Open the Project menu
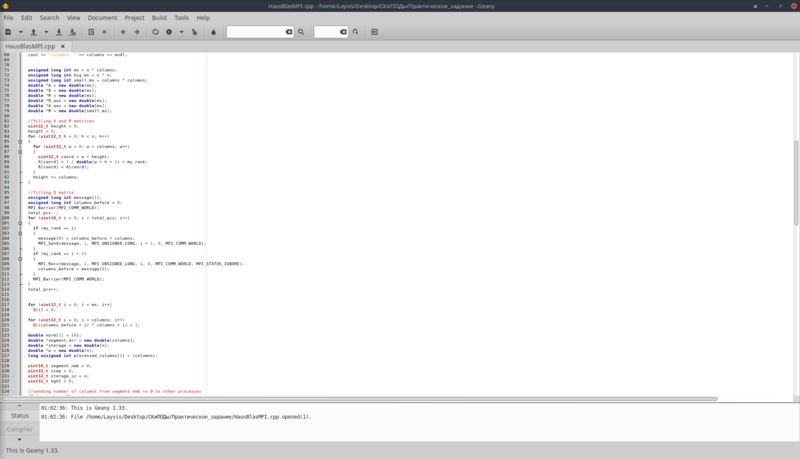800x459 pixels. tap(134, 18)
